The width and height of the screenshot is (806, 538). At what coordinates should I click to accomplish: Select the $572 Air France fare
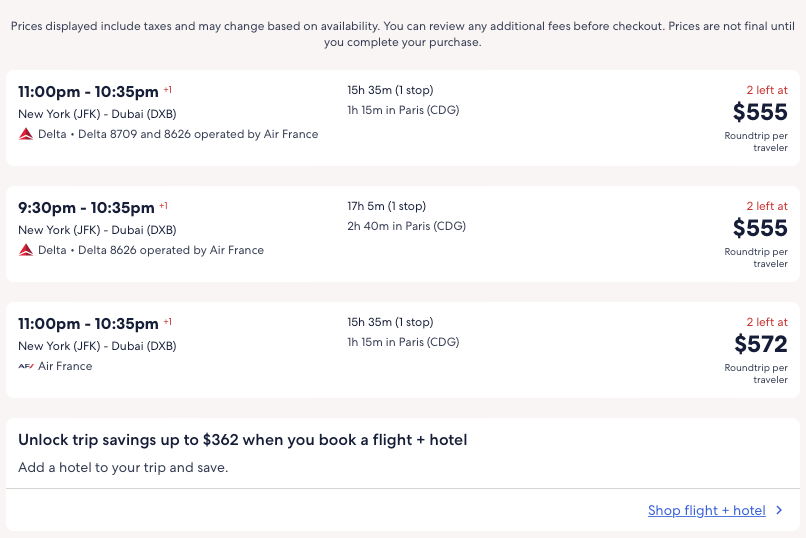click(x=760, y=345)
